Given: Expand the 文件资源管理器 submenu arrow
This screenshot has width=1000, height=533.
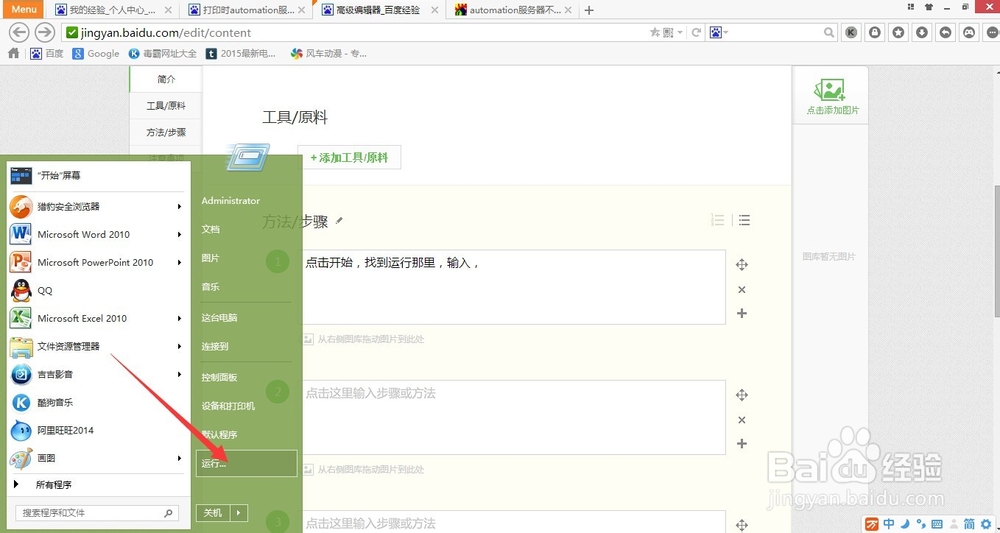Looking at the screenshot, I should pos(179,346).
